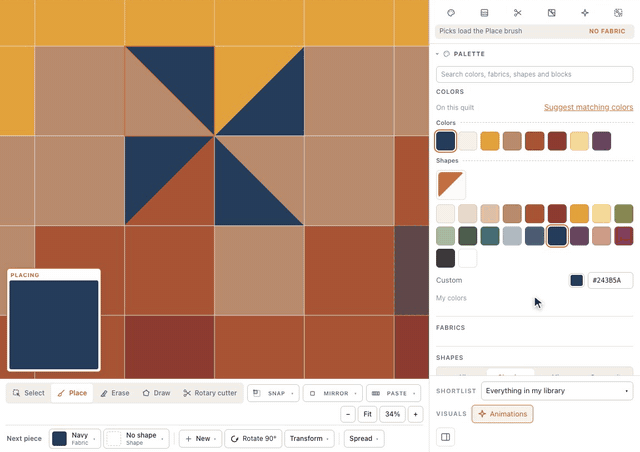Click the FABRICS section heading
The width and height of the screenshot is (640, 452).
pos(450,327)
